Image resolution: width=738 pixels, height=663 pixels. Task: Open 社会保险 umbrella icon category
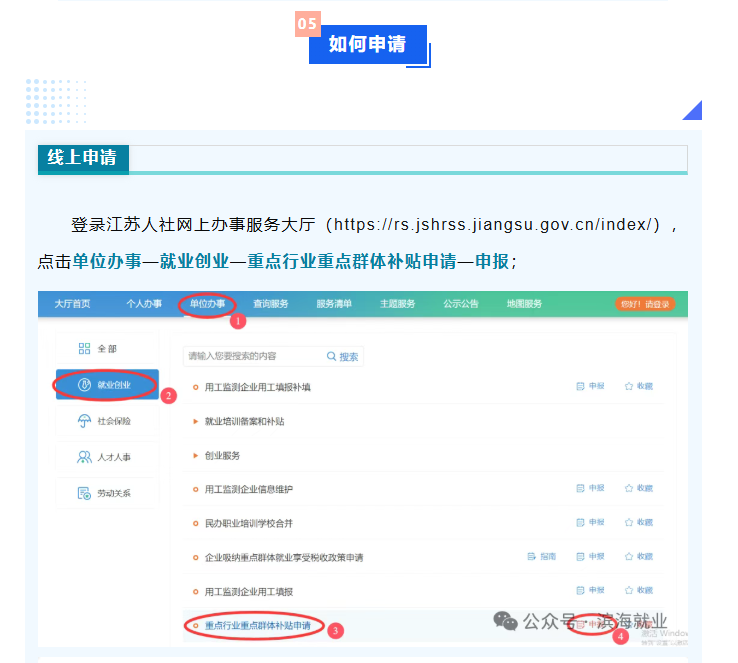(85, 421)
